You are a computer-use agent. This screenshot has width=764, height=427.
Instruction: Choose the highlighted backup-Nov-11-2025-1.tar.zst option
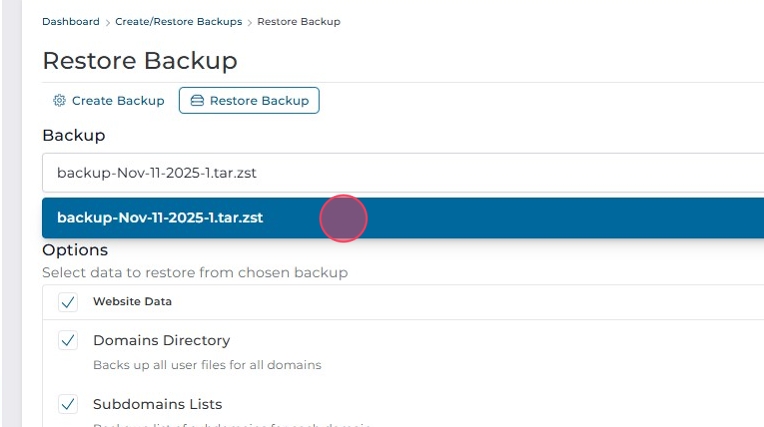click(160, 217)
